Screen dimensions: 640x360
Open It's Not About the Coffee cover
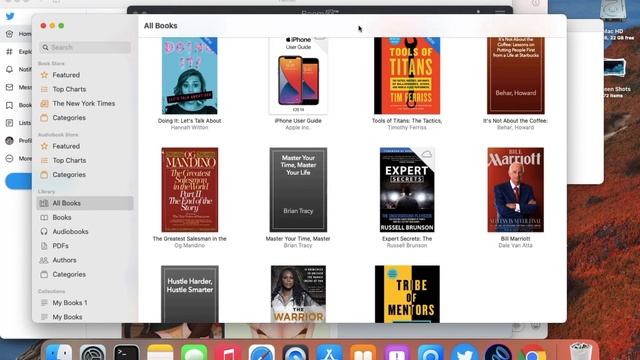pos(516,76)
